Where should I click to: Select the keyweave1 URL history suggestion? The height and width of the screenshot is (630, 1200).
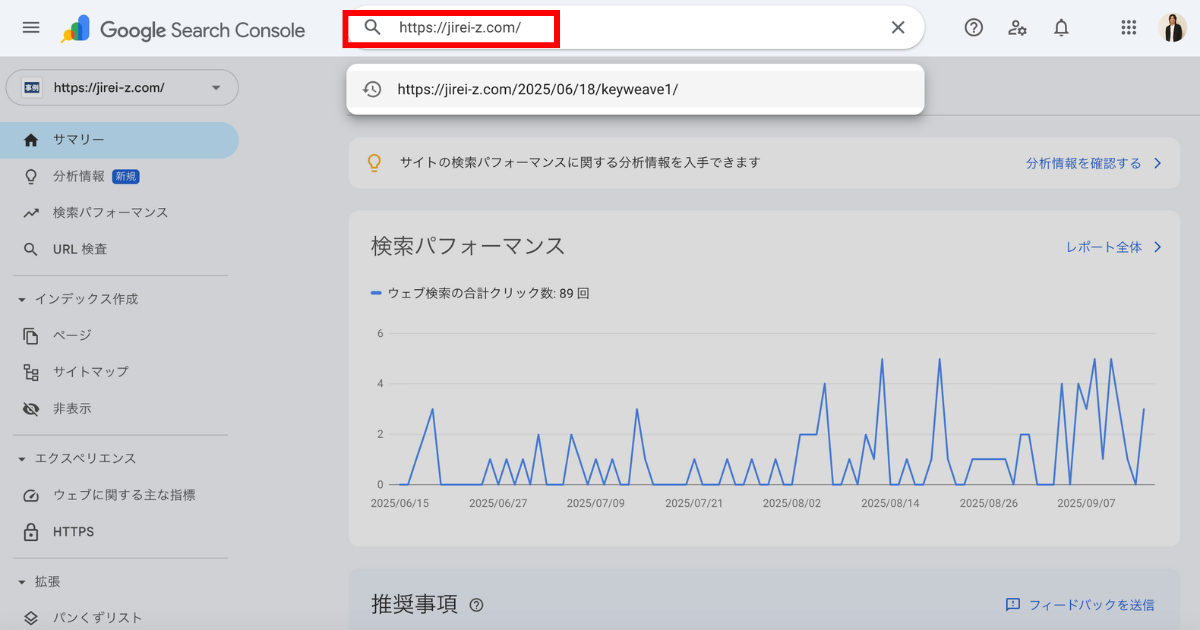(x=636, y=89)
